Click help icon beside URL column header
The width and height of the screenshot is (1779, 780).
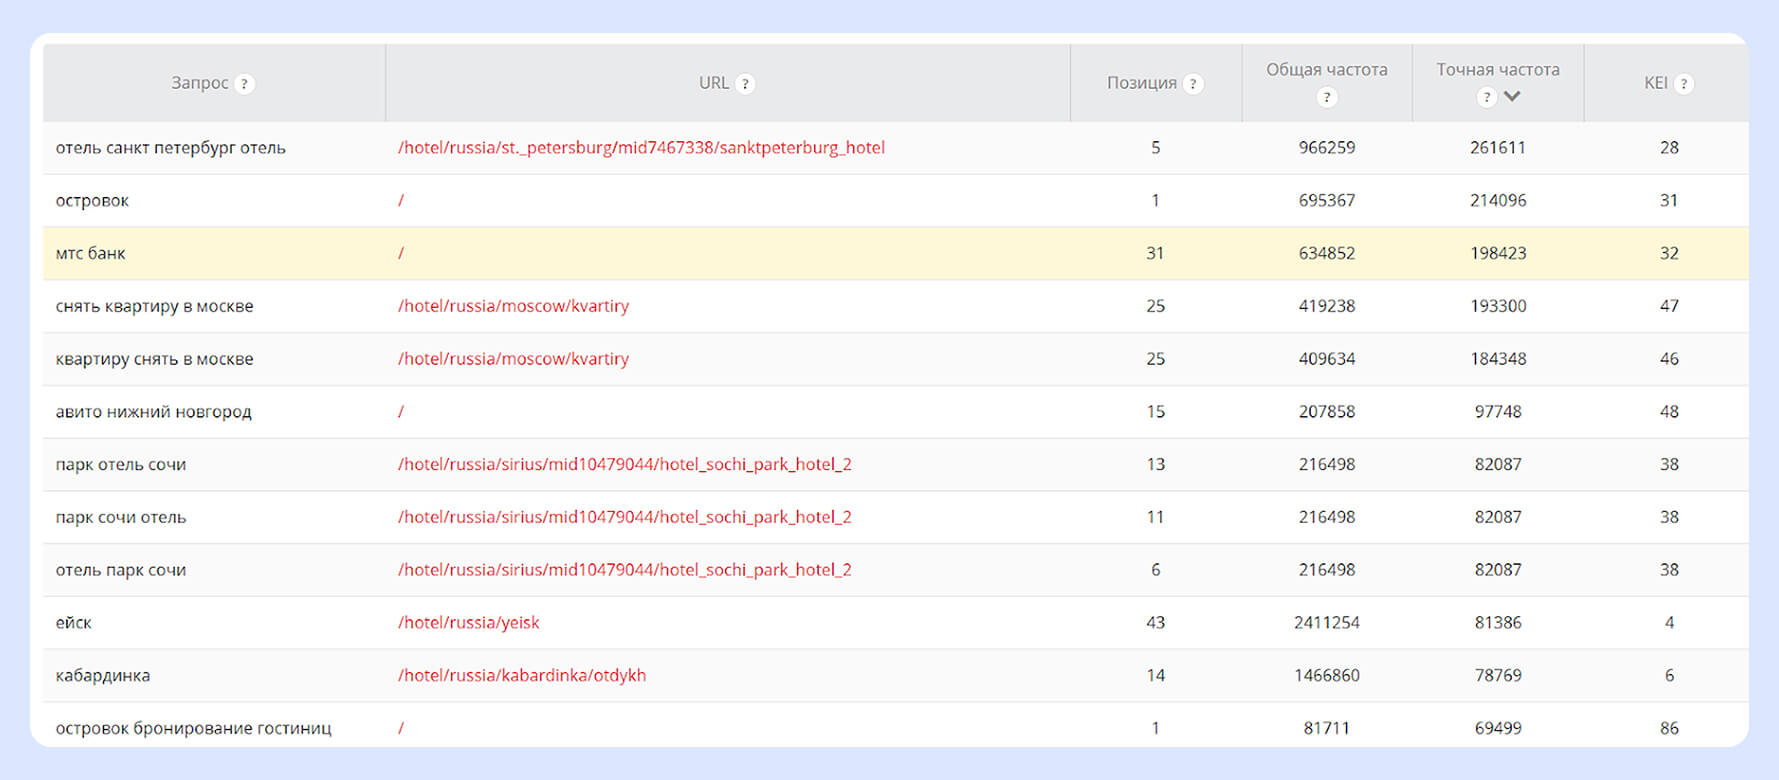click(745, 84)
